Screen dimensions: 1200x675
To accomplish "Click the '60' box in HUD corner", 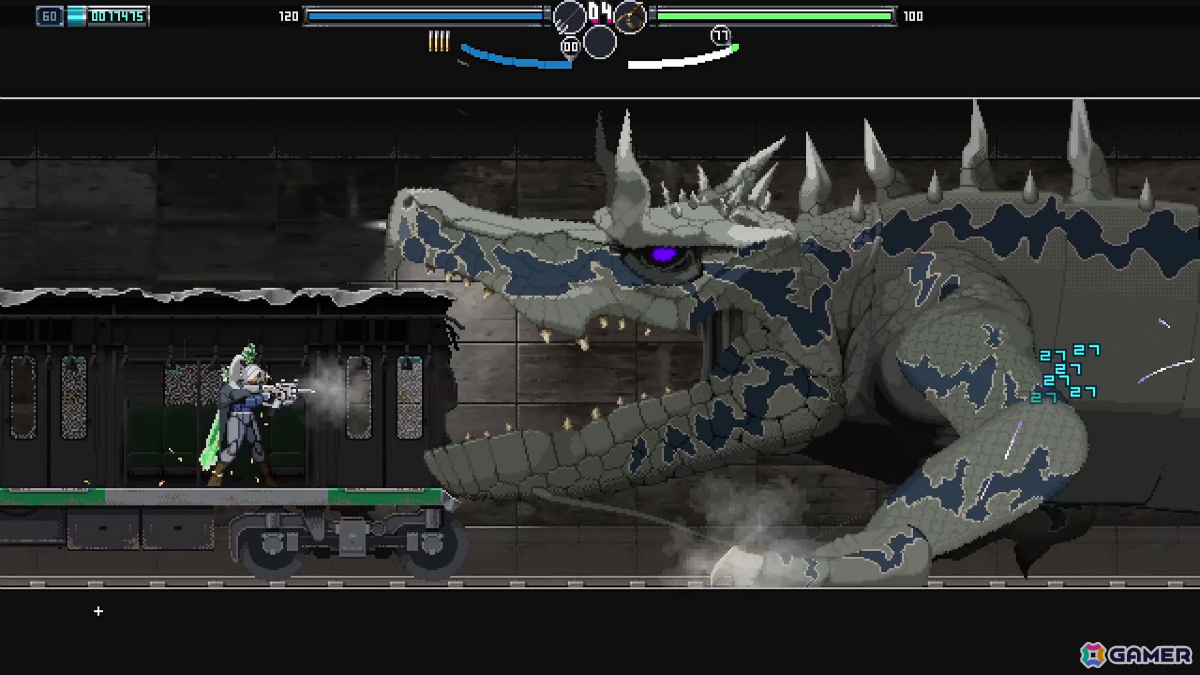I will coord(49,16).
